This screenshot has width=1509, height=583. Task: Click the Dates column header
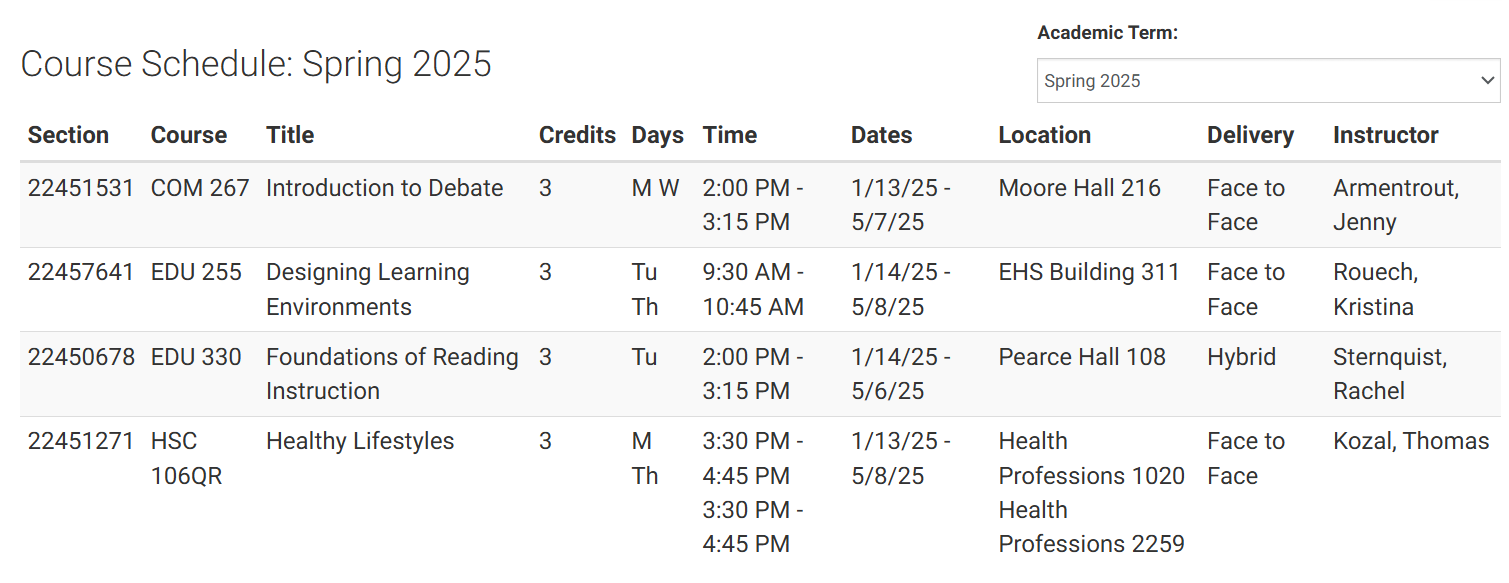pyautogui.click(x=881, y=135)
